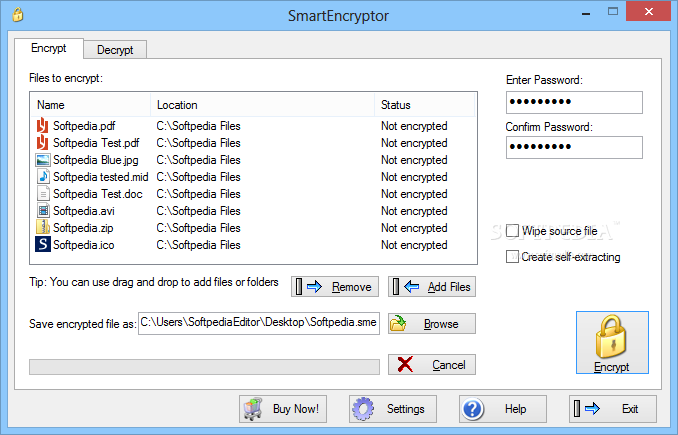The width and height of the screenshot is (678, 435).
Task: Click the music note icon beside Softpedia tested.mid
Action: point(43,177)
